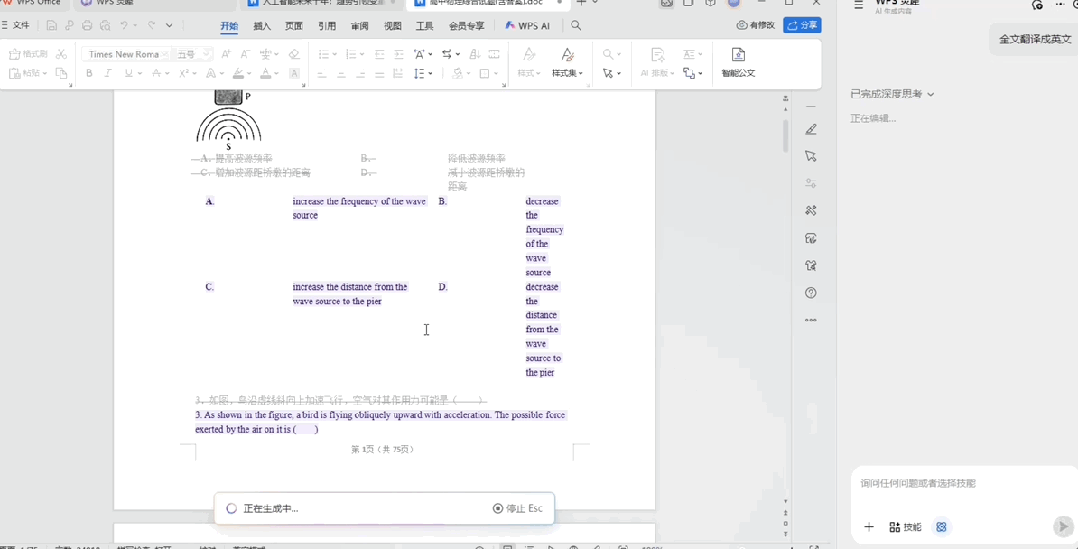The image size is (1078, 549).
Task: Switch to the Insert (插入) tab
Action: tap(262, 26)
